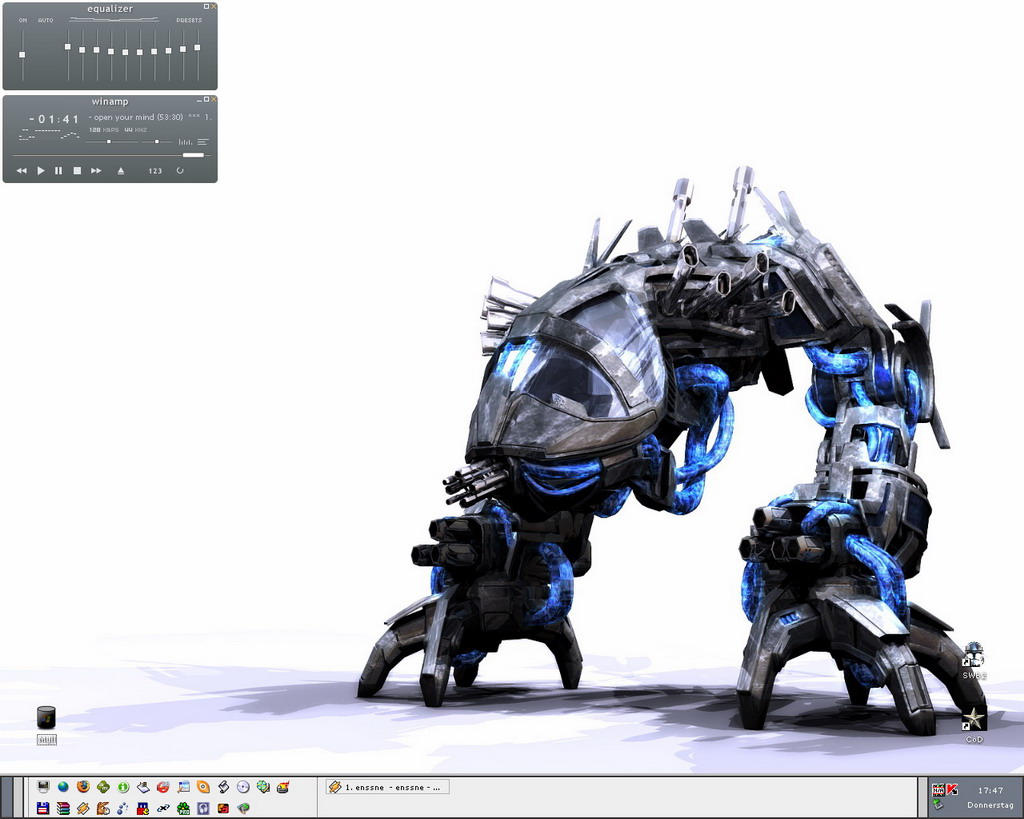
Task: Select the black cylinder desktop icon
Action: [46, 717]
